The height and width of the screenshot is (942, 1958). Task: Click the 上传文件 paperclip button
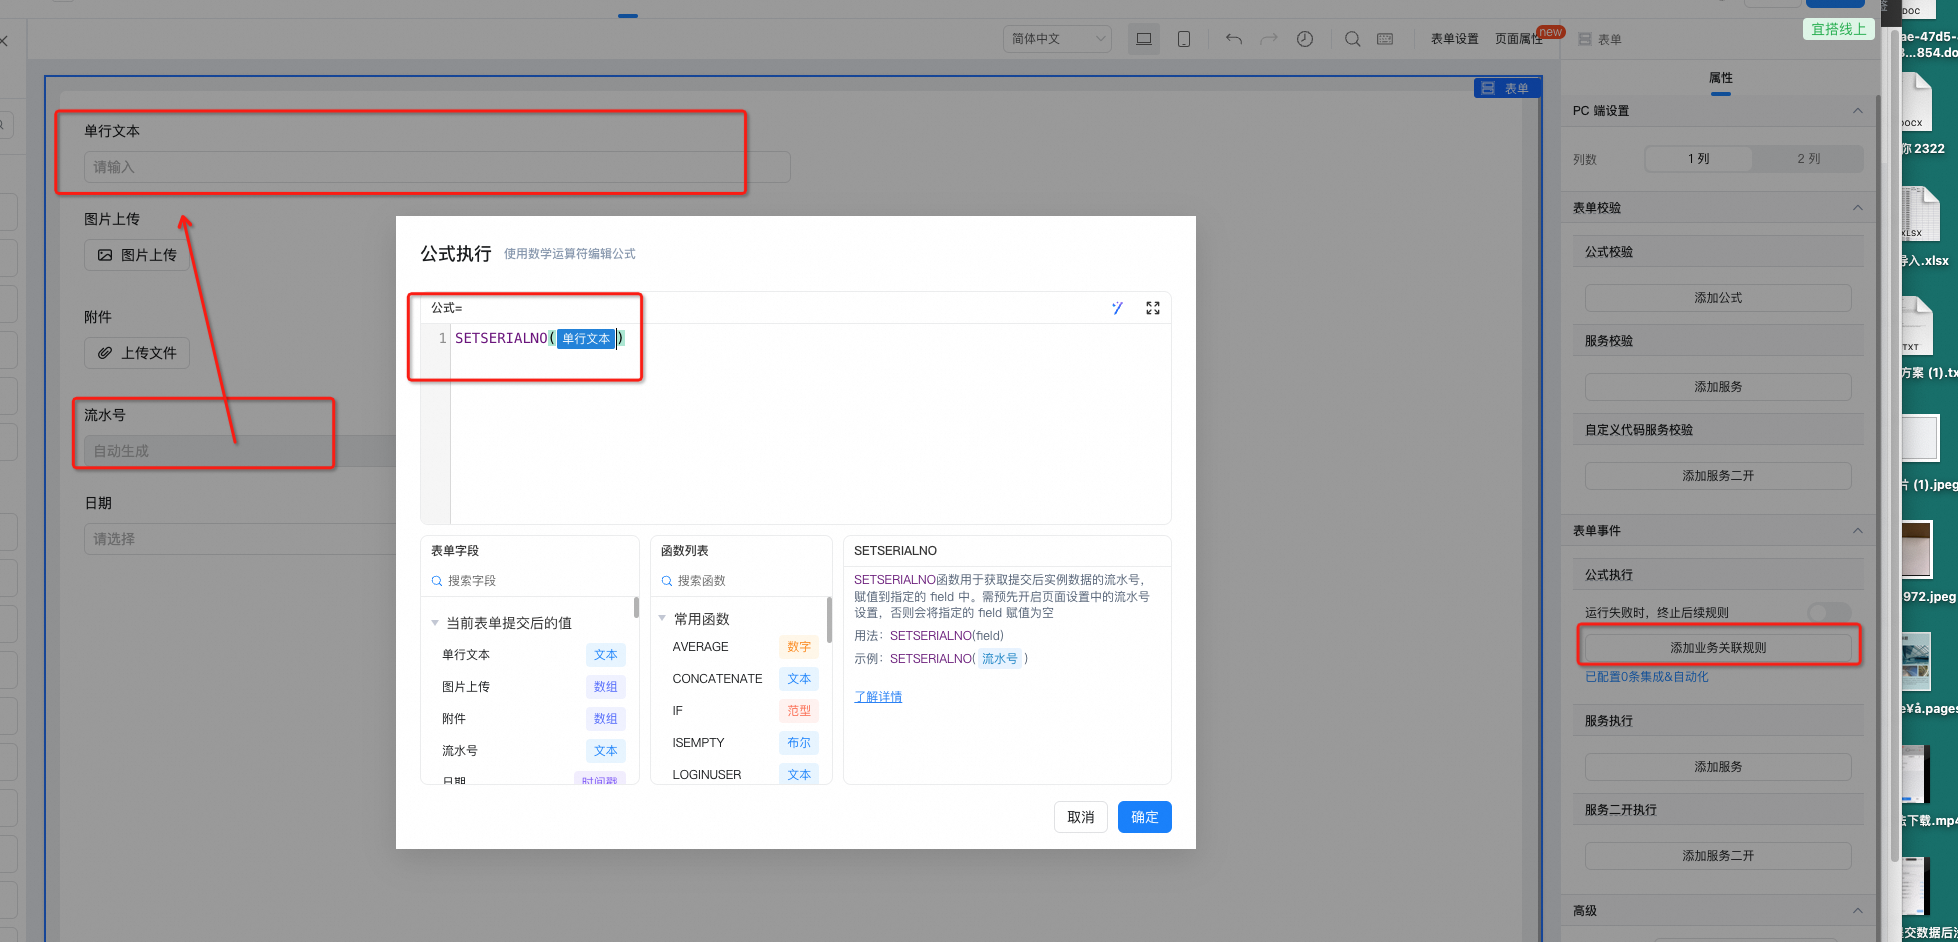pos(137,353)
